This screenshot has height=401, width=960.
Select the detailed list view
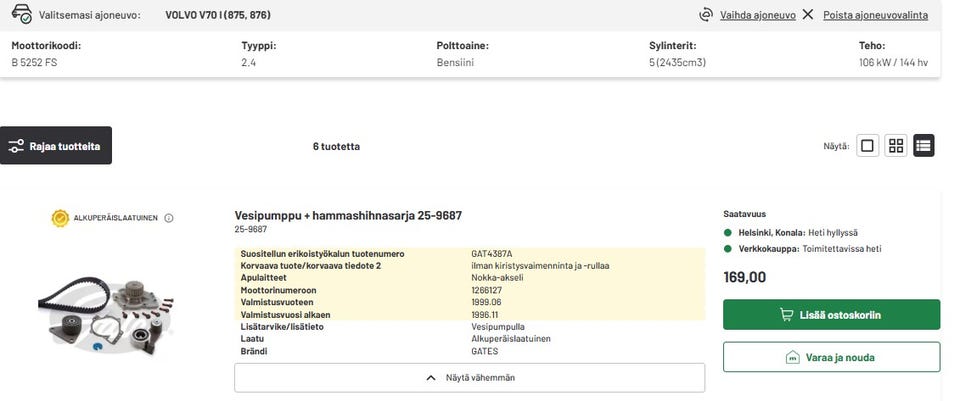pos(924,146)
